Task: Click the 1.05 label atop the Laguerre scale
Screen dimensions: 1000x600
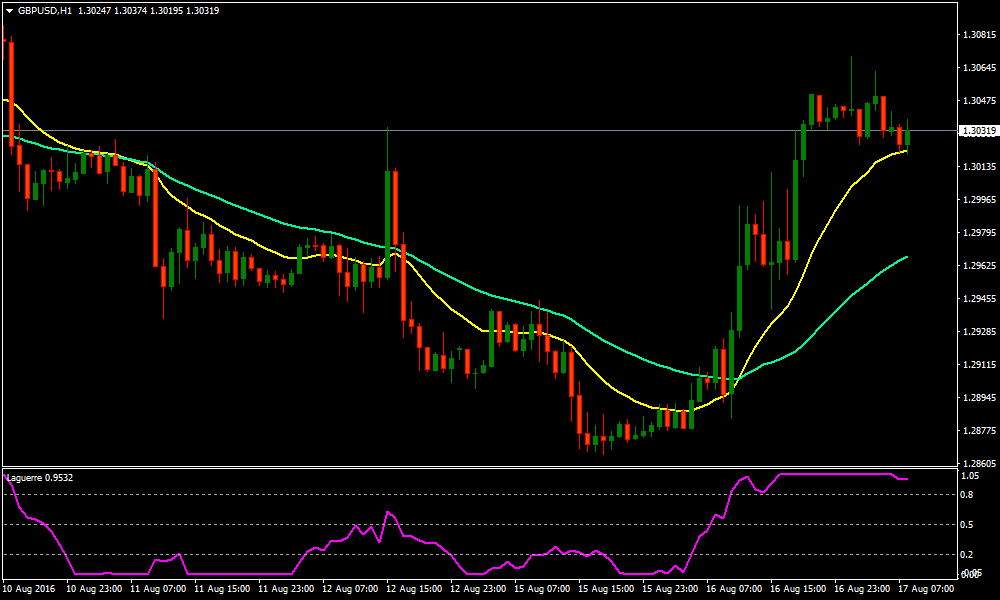Action: 969,476
